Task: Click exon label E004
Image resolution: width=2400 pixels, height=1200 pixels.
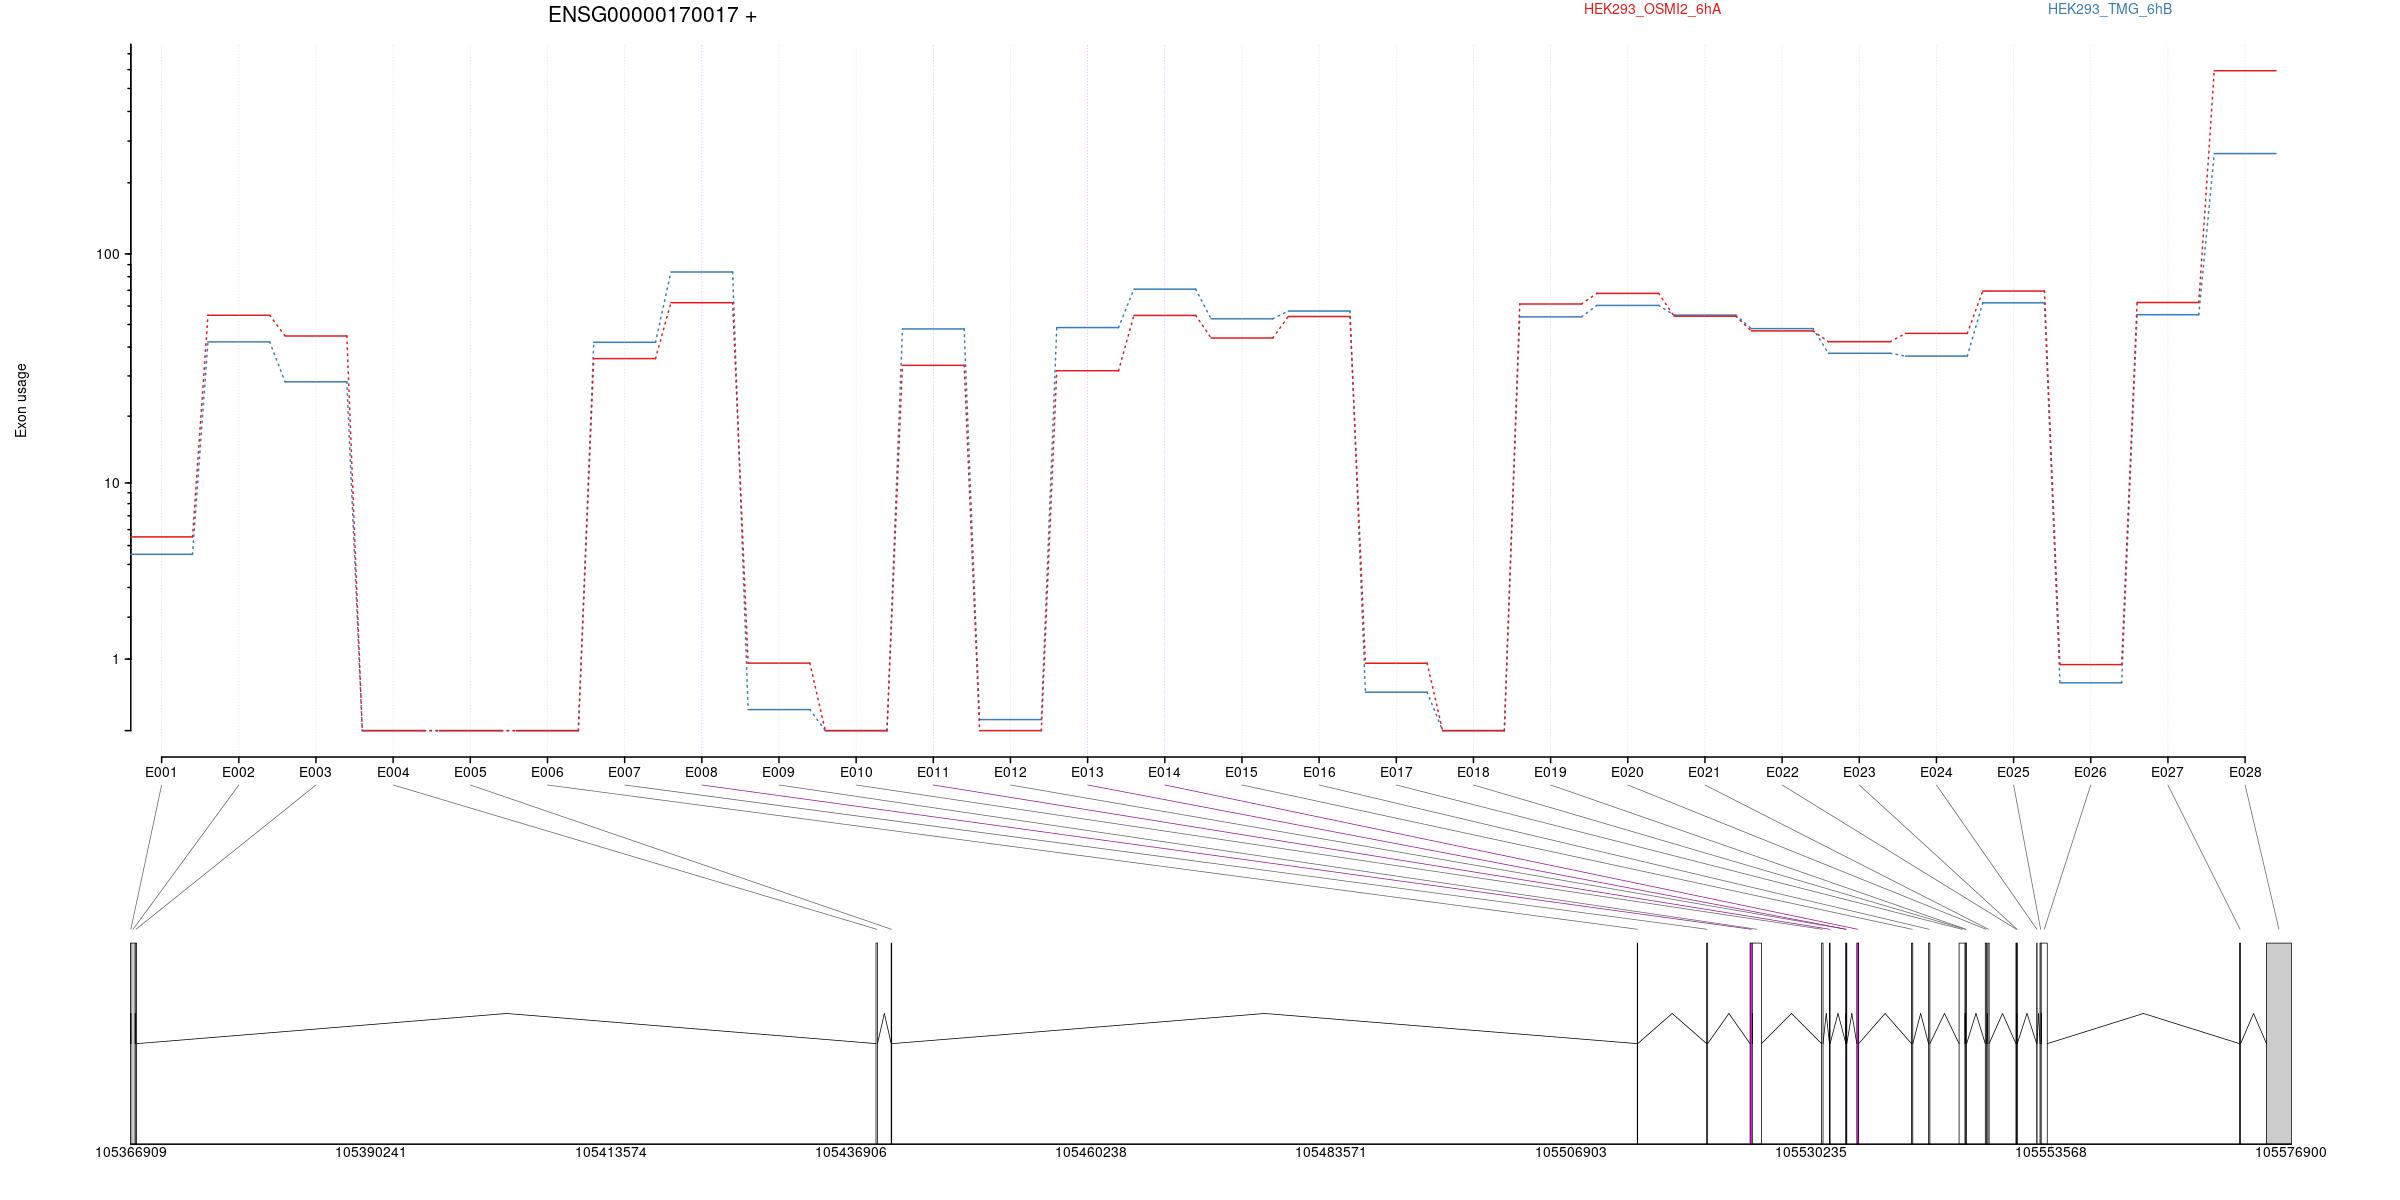Action: tap(393, 772)
